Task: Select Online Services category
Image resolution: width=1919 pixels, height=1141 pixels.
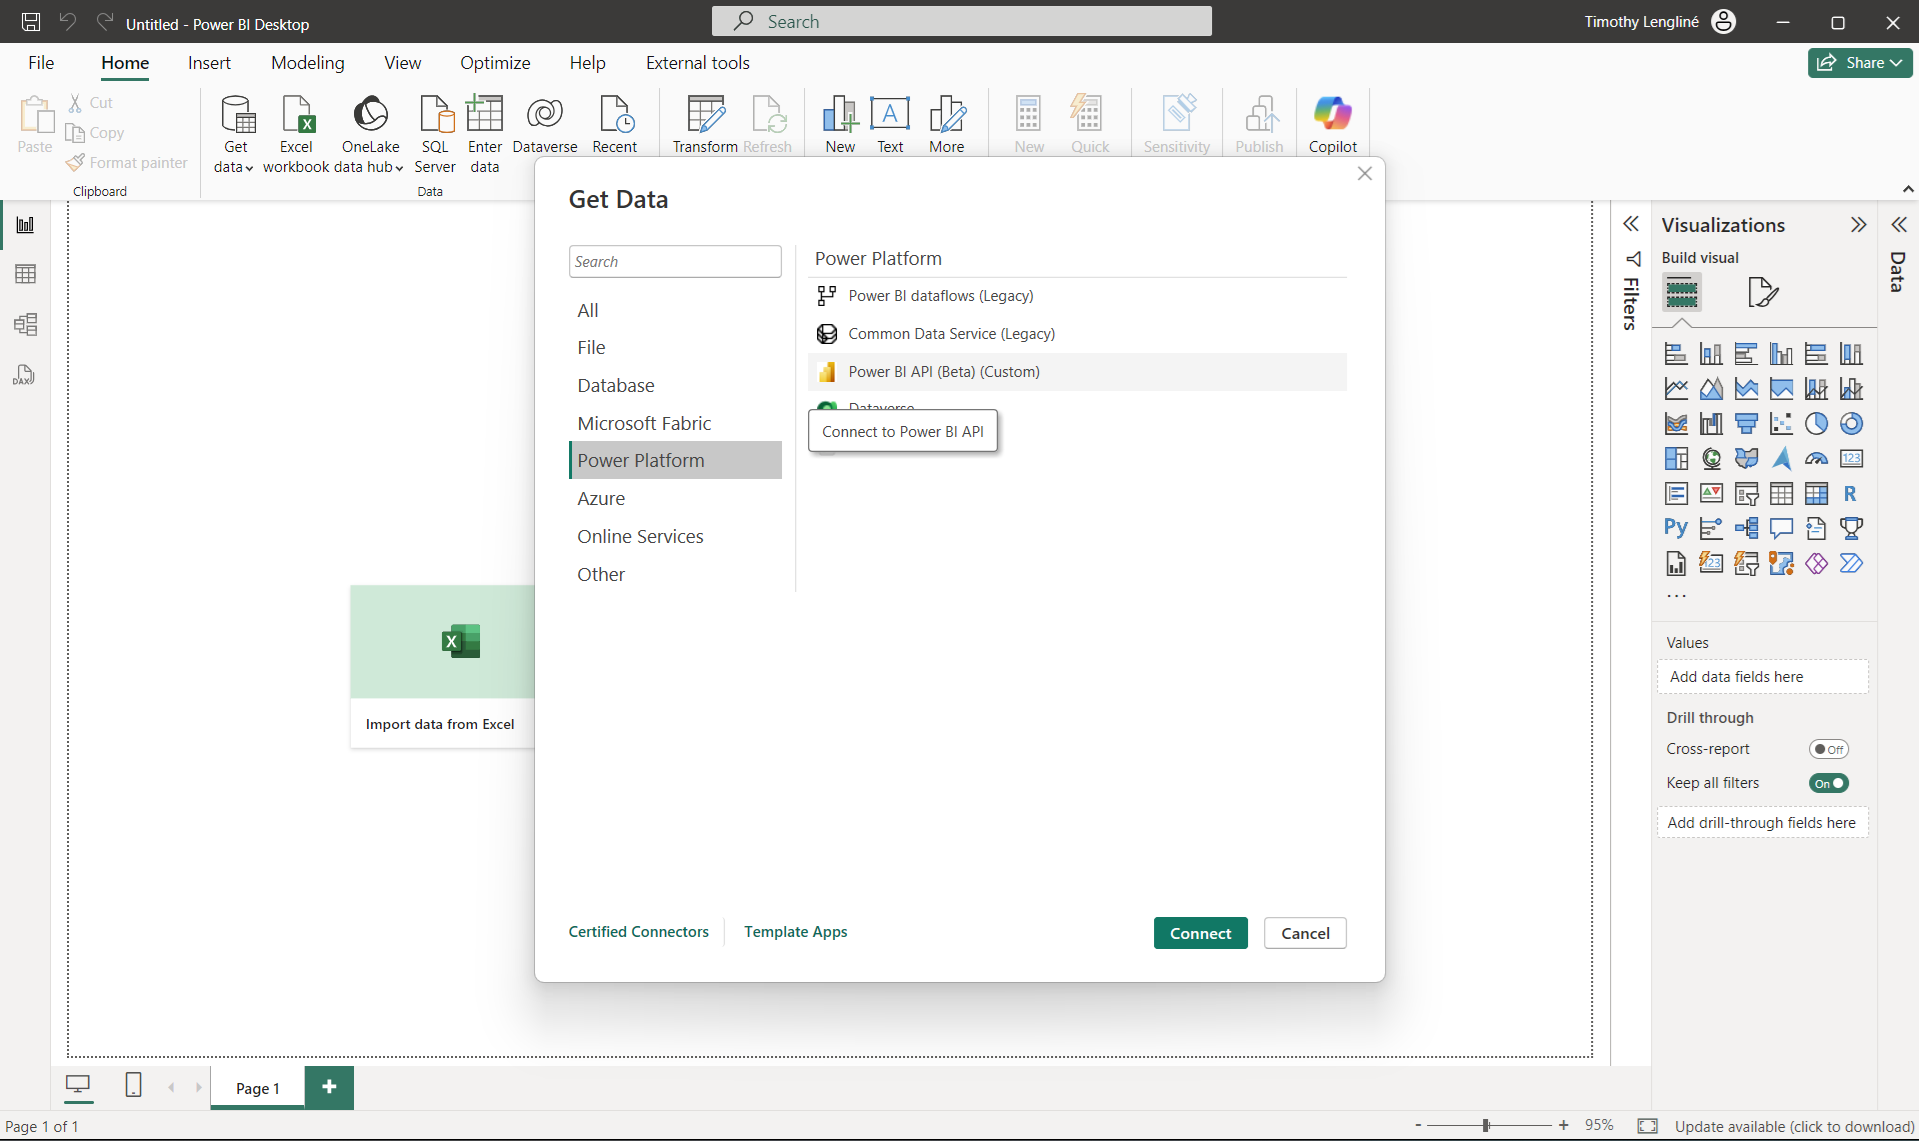Action: click(675, 536)
